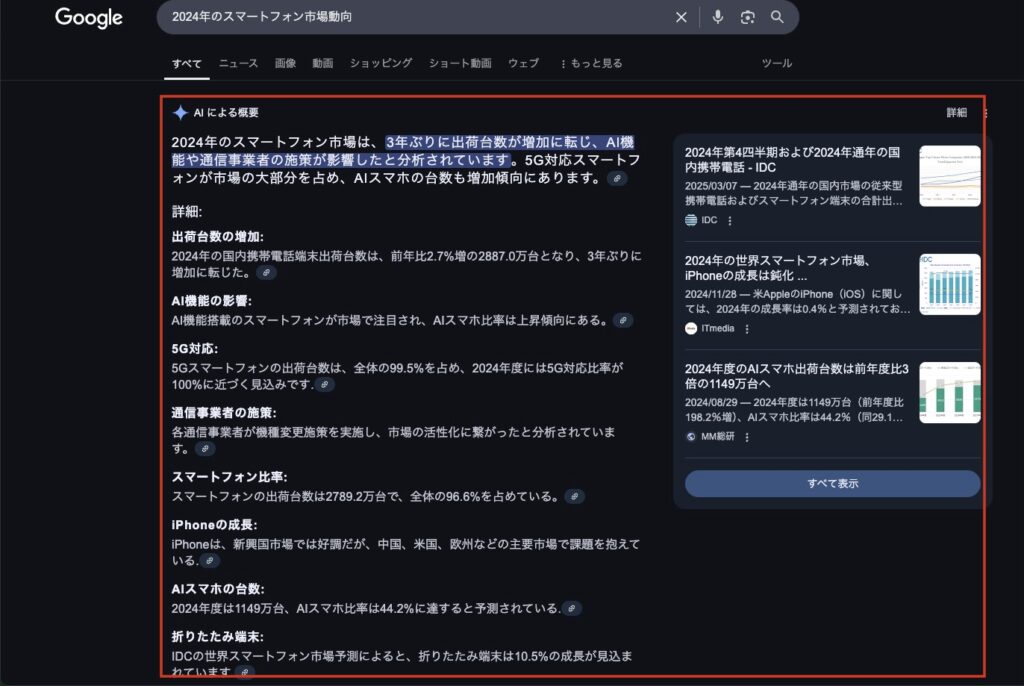Image resolution: width=1024 pixels, height=686 pixels.
Task: Start voice search with the microphone icon
Action: click(718, 17)
